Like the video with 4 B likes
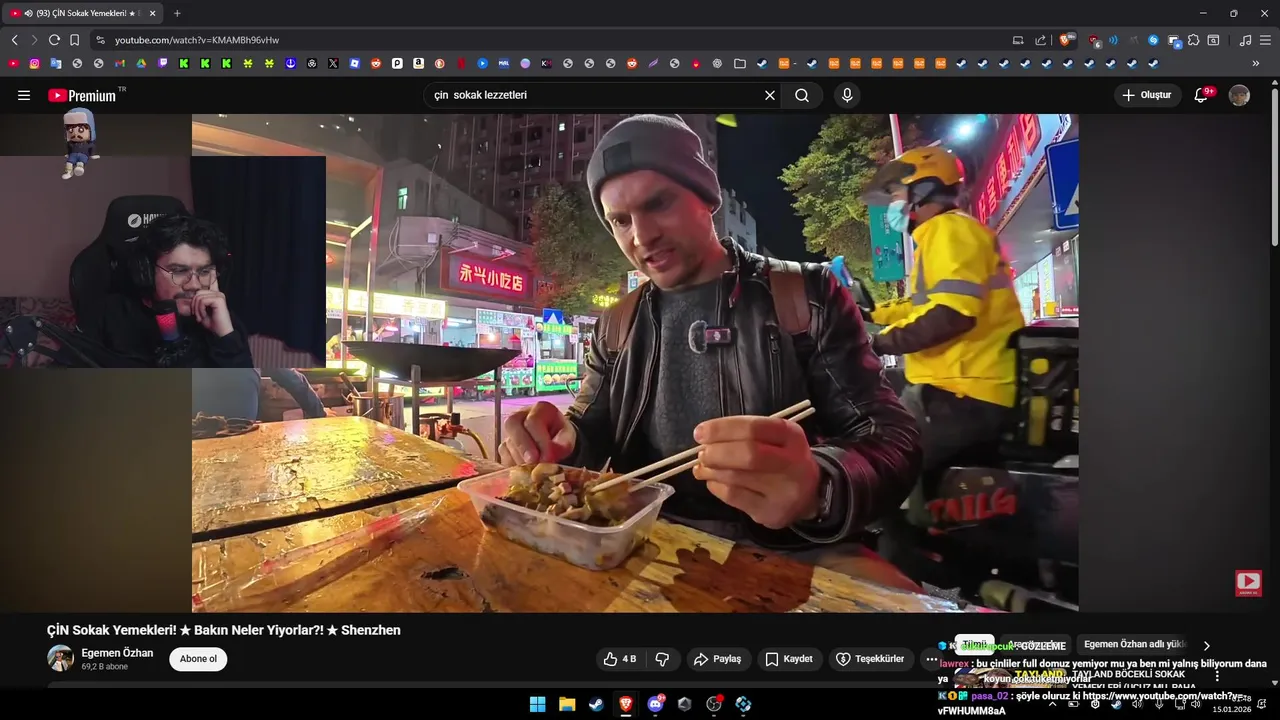The image size is (1280, 720). tap(619, 659)
